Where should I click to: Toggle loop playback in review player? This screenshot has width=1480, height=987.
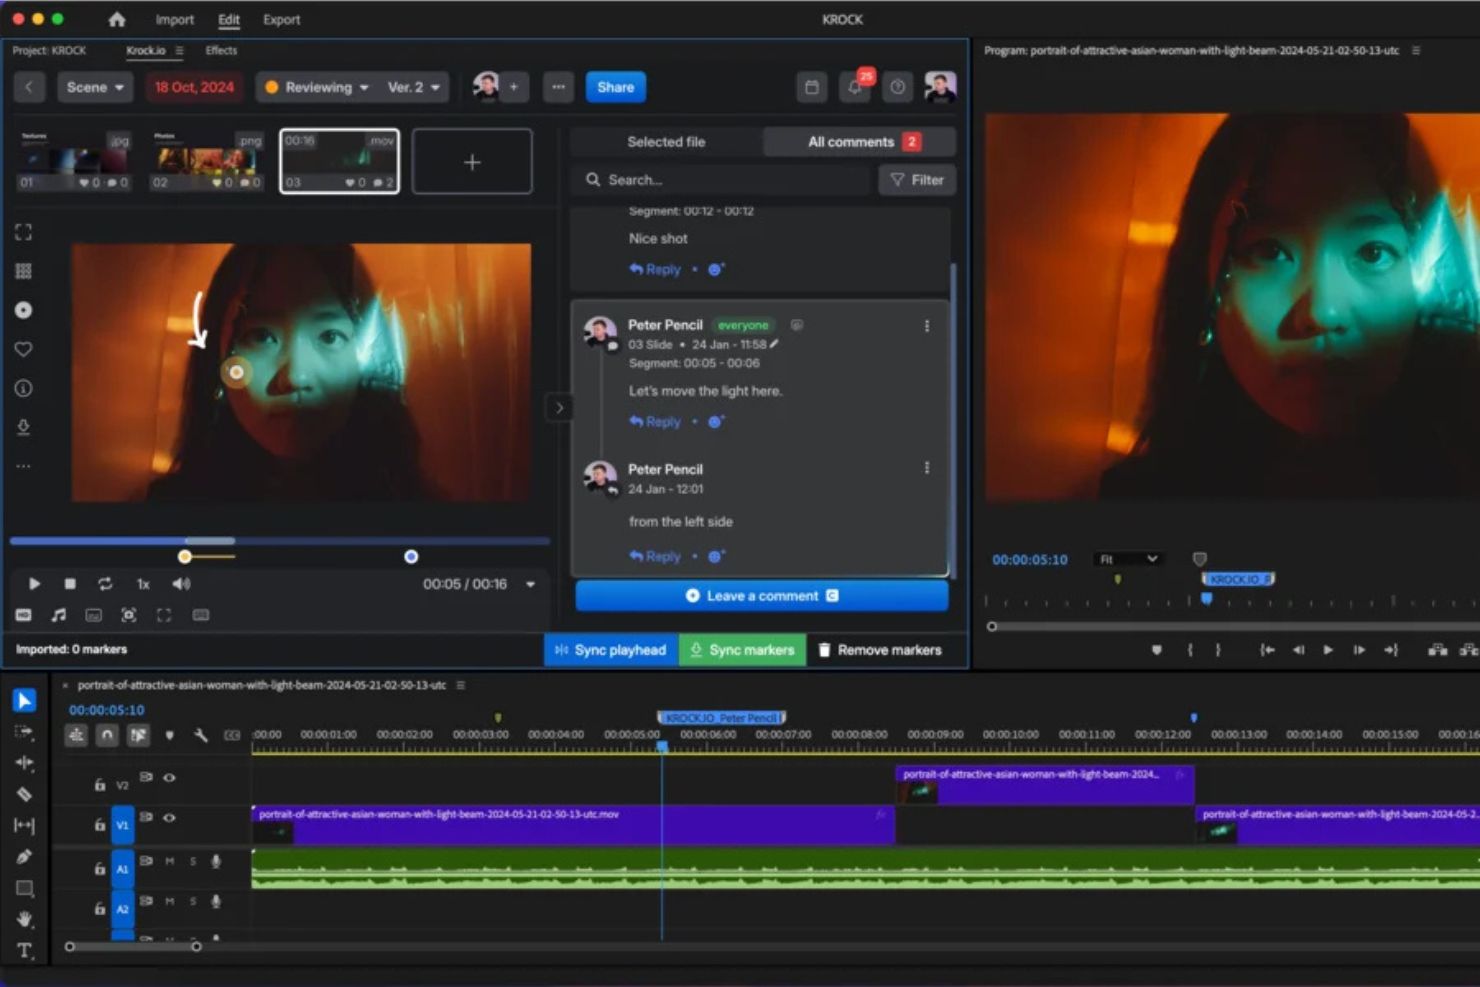105,584
